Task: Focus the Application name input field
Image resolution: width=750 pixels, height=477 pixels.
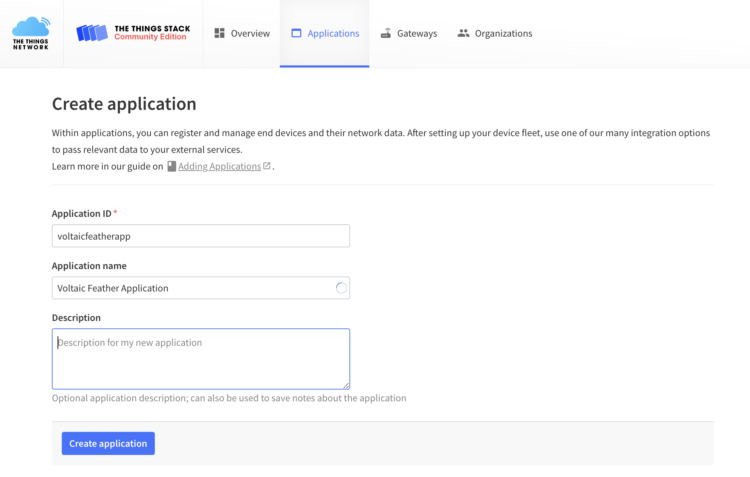Action: [x=201, y=288]
